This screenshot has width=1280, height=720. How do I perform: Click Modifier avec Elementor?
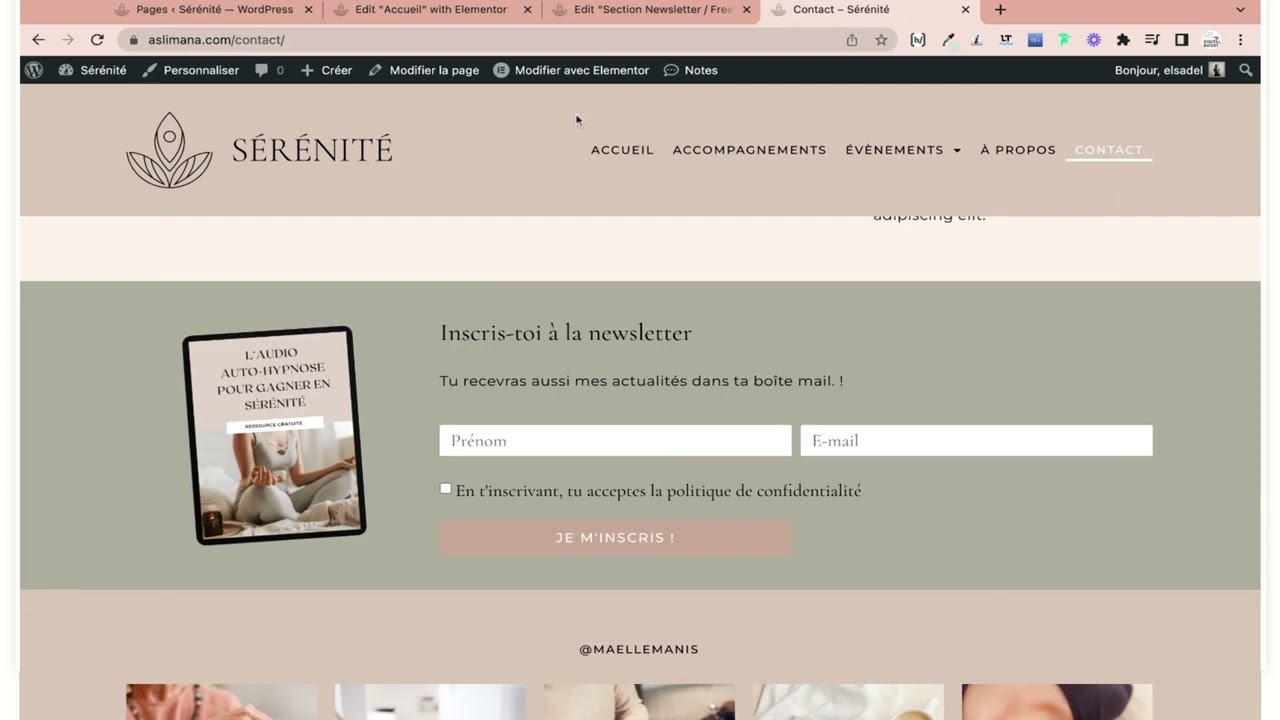click(571, 70)
